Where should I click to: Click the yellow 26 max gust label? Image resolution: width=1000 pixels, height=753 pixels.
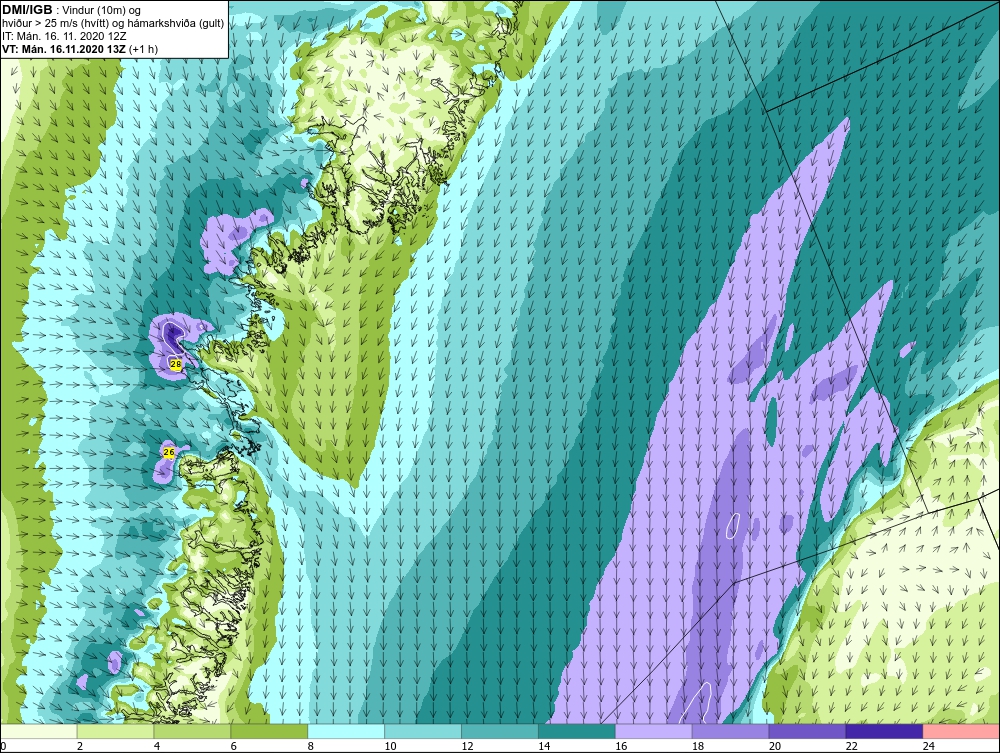[169, 452]
